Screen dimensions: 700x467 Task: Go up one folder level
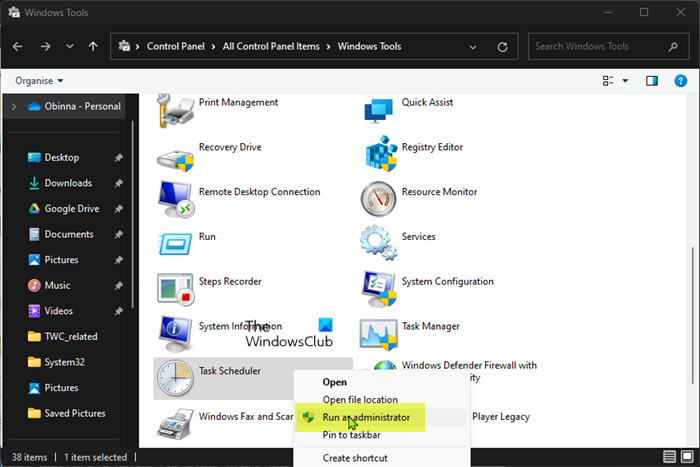(93, 46)
